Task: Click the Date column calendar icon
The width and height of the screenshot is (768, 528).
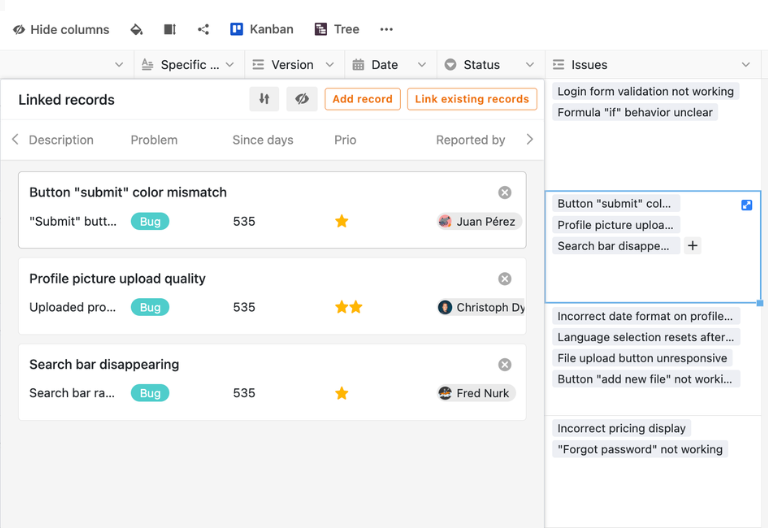Action: pos(358,65)
